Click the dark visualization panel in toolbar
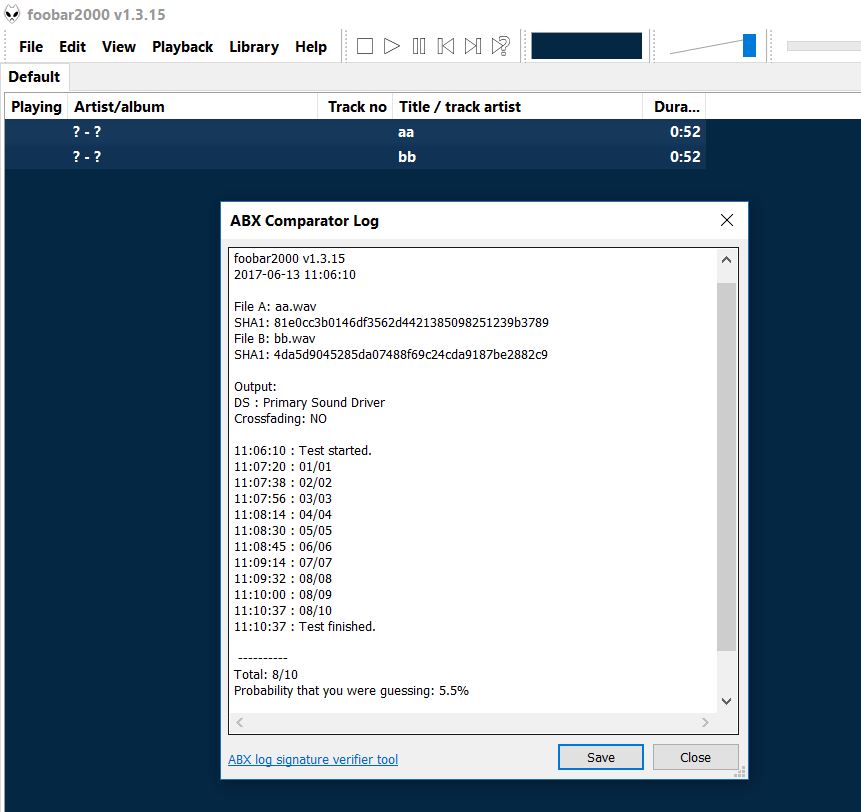This screenshot has width=861, height=812. tap(586, 46)
